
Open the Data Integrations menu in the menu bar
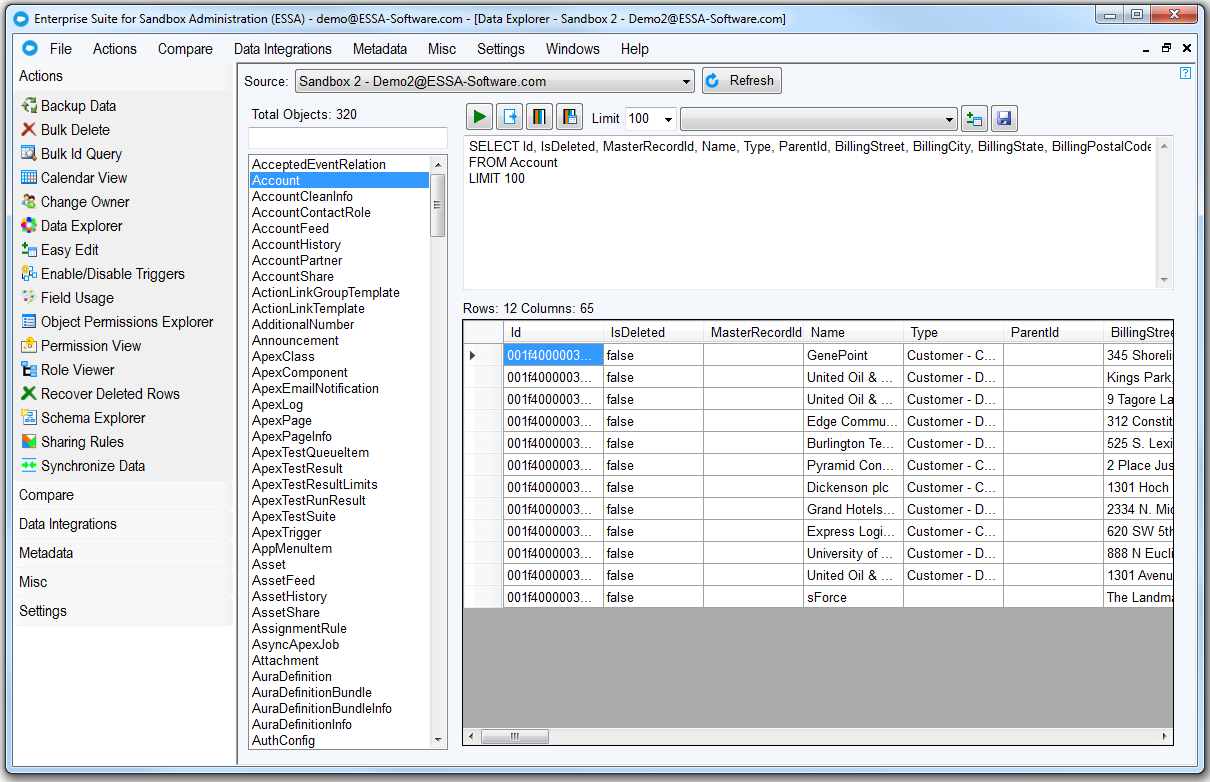(283, 49)
